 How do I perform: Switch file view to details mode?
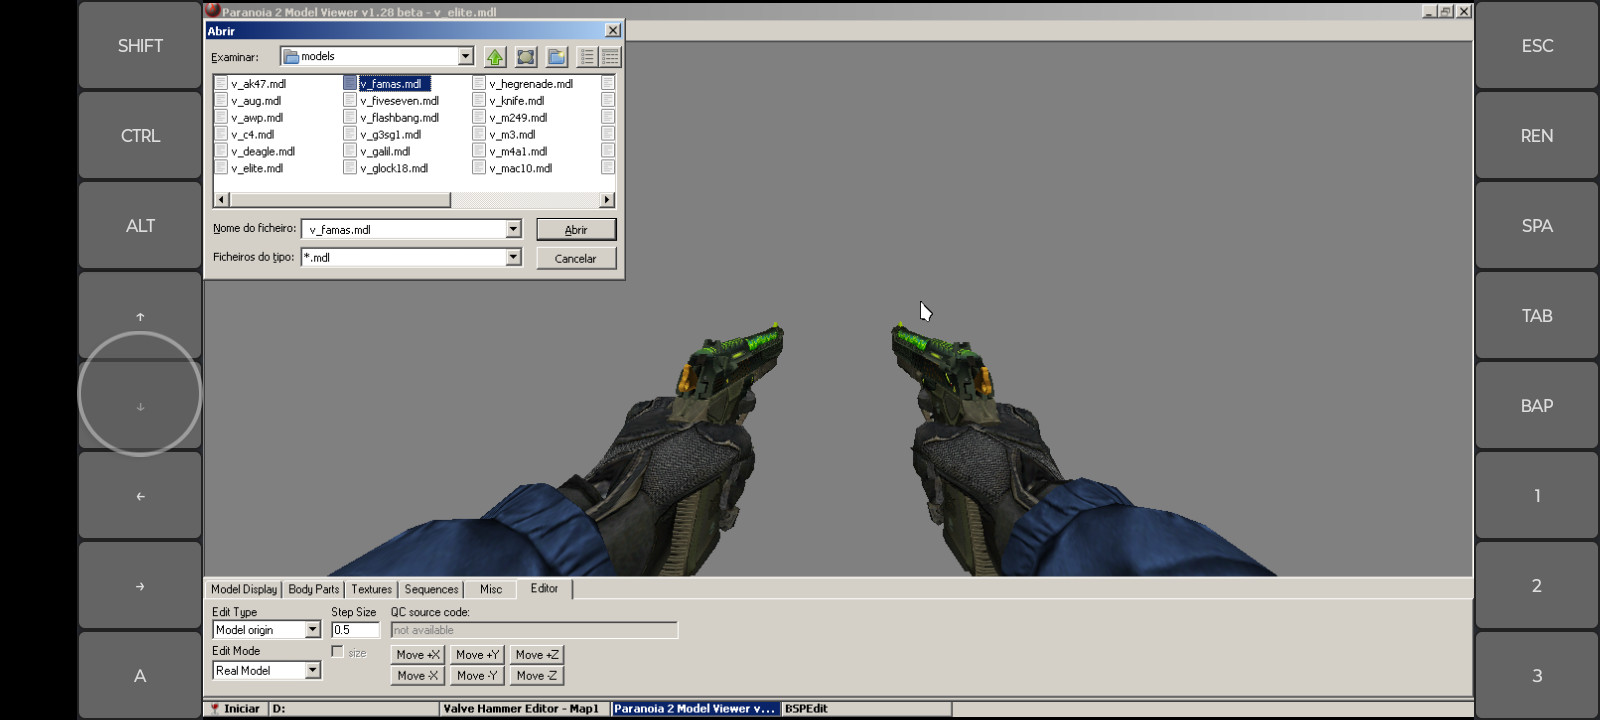[x=610, y=57]
